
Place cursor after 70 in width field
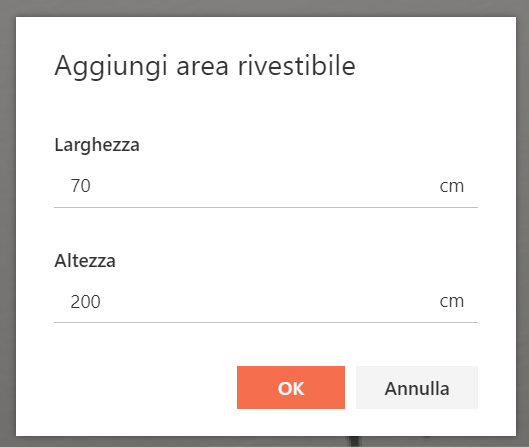click(92, 186)
